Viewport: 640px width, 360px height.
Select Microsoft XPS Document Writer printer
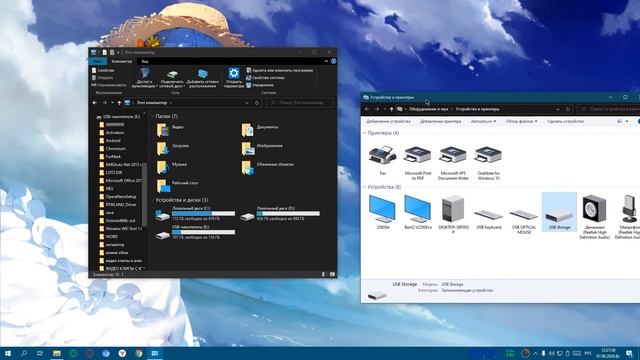coord(453,163)
